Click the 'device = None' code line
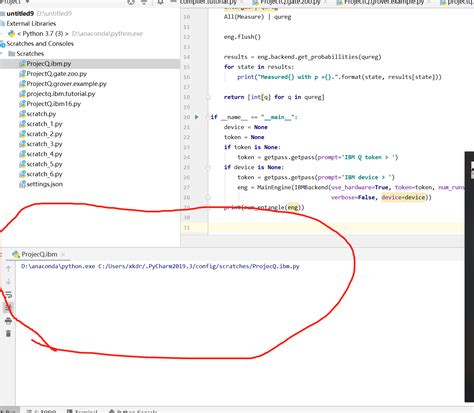The image size is (474, 413). (246, 127)
